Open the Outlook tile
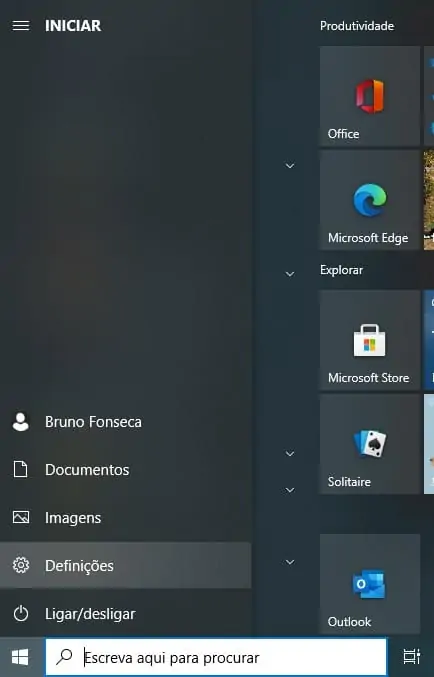This screenshot has width=434, height=677. [370, 584]
